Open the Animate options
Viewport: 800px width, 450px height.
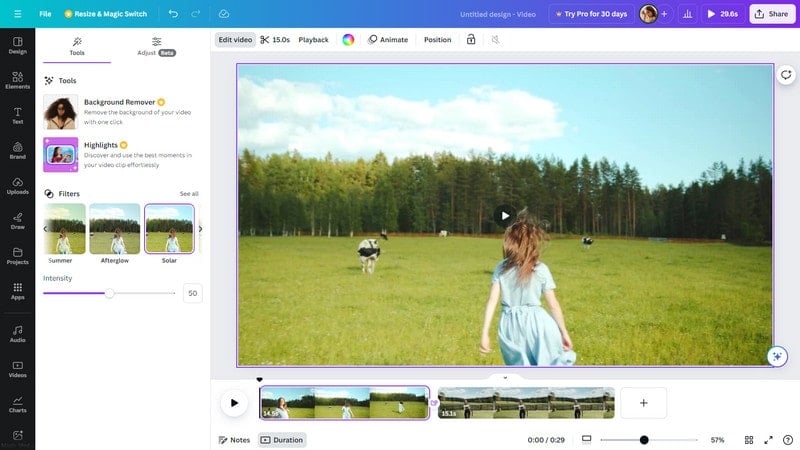pos(388,40)
